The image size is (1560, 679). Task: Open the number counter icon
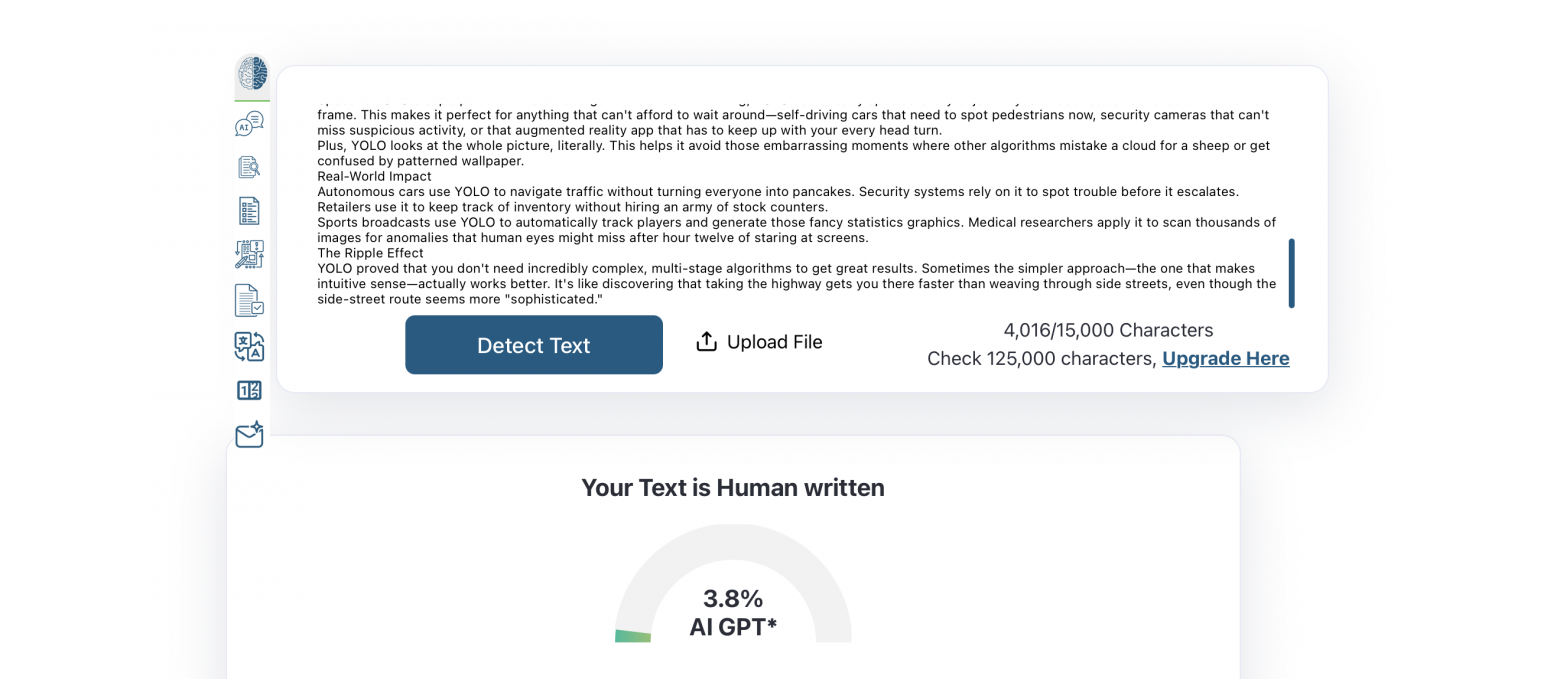(x=249, y=390)
